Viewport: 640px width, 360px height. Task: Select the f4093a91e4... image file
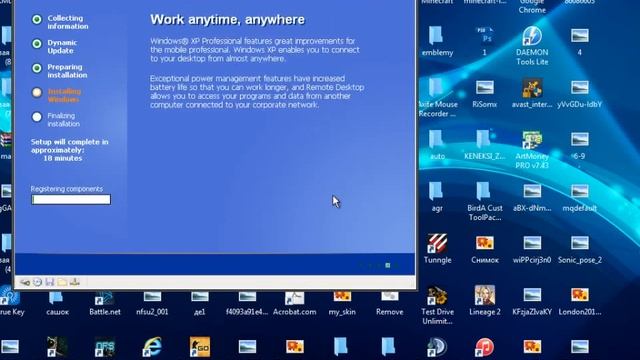click(x=247, y=298)
